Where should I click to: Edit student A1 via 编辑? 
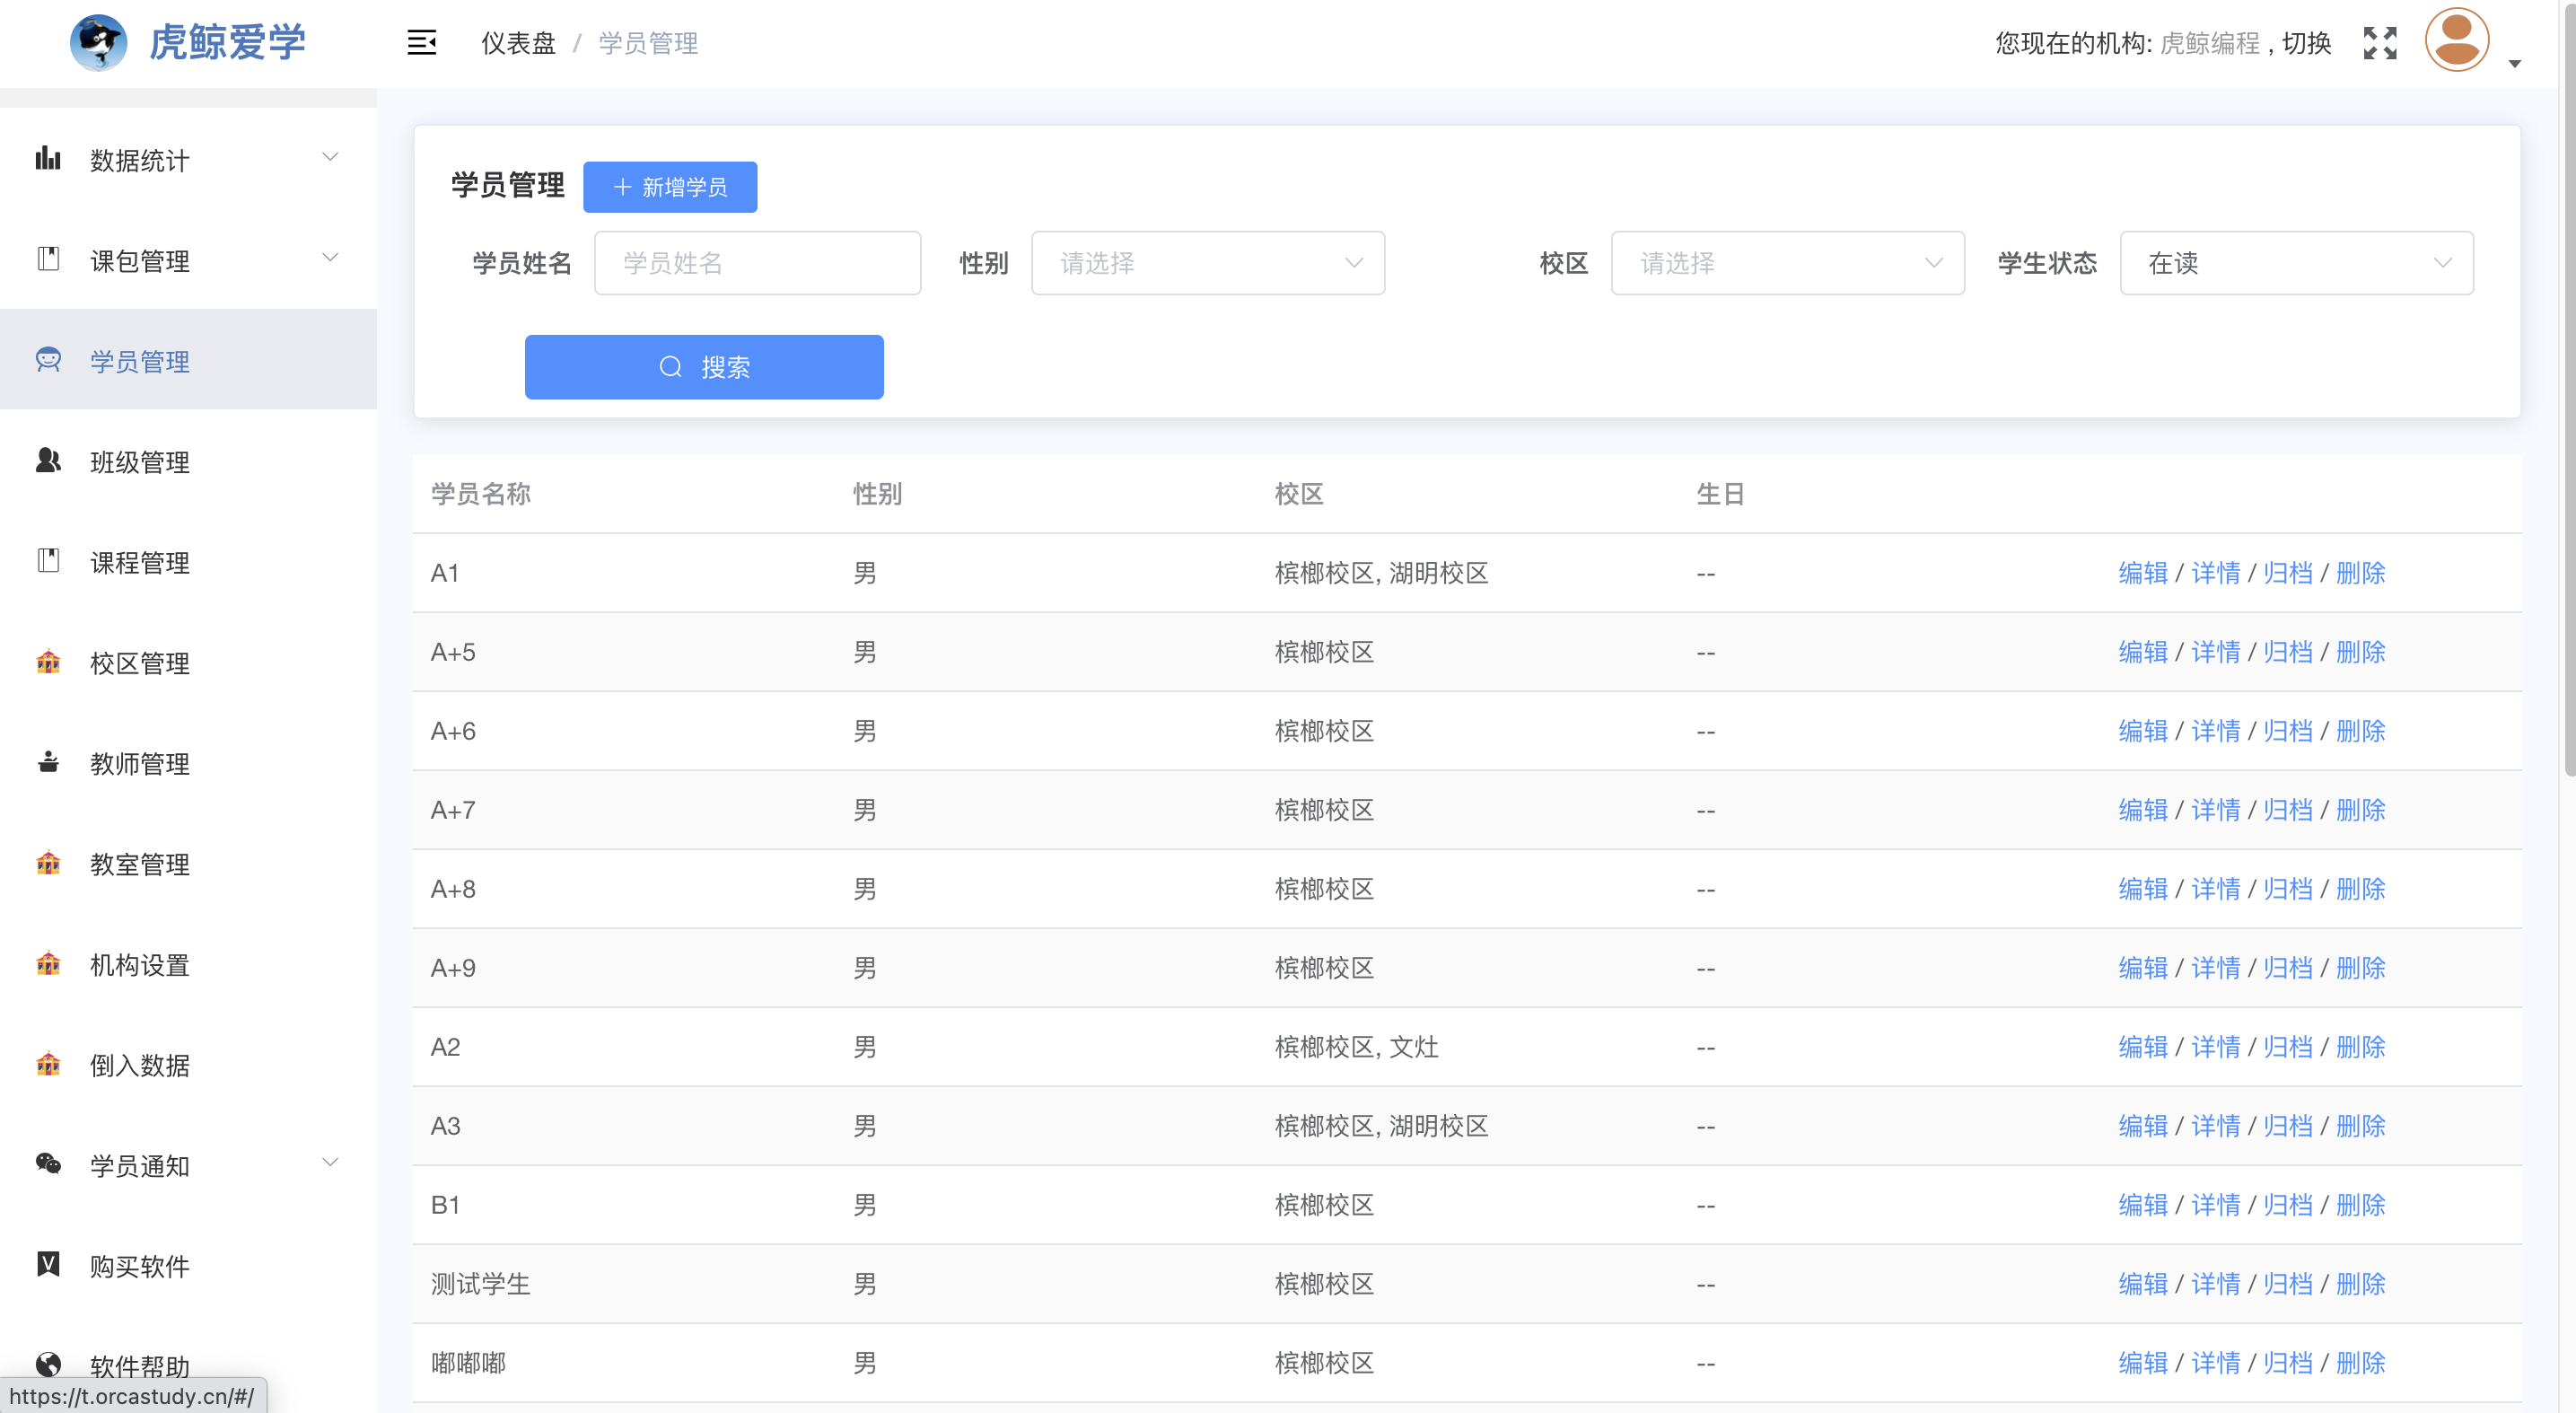click(2143, 573)
